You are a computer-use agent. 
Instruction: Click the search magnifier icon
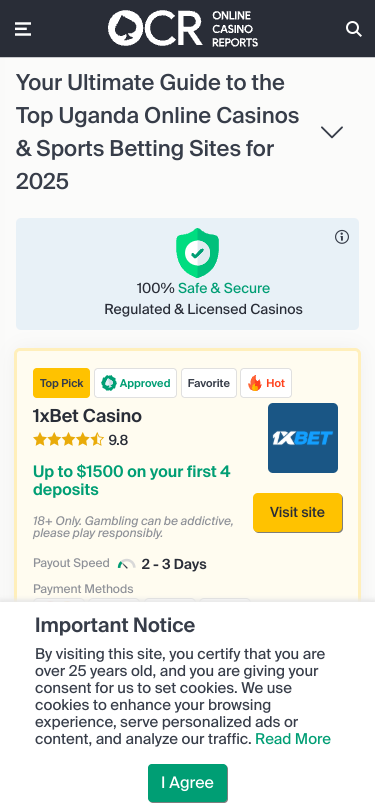coord(353,29)
